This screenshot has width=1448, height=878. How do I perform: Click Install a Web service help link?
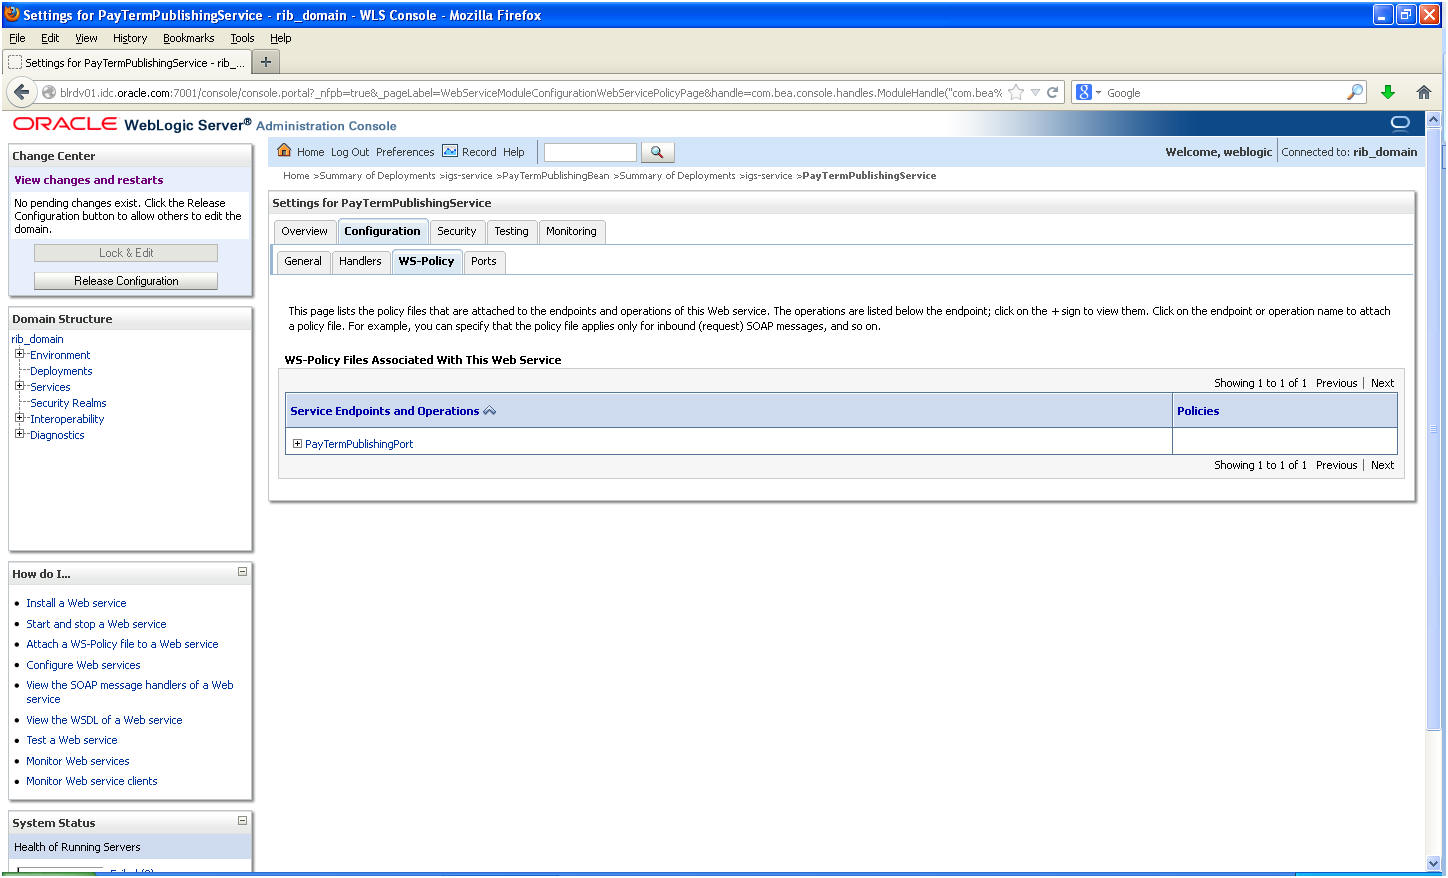point(76,603)
